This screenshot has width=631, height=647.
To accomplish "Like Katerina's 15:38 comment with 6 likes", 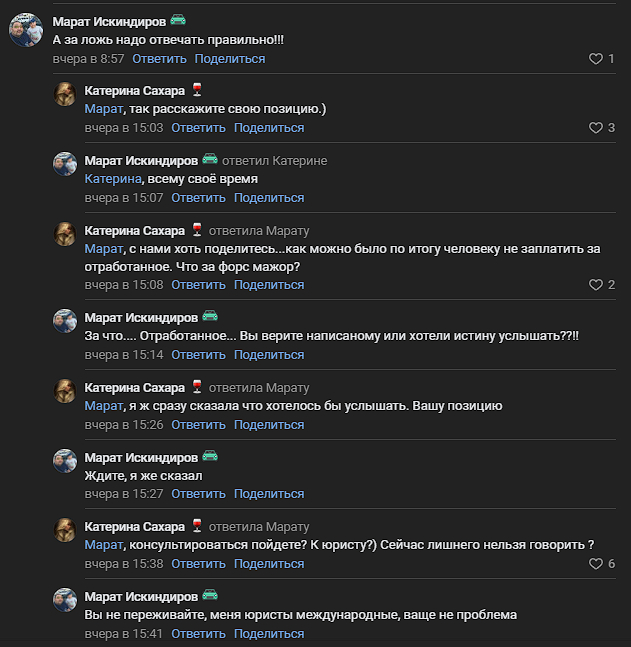I will [596, 564].
